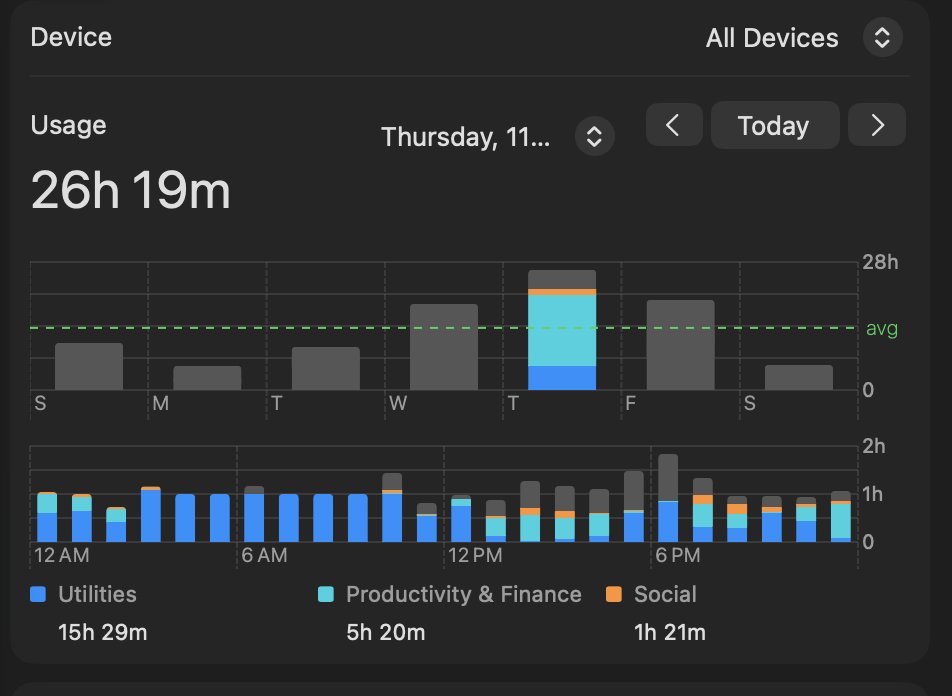
Task: Go to next day with right chevron
Action: pyautogui.click(x=877, y=125)
